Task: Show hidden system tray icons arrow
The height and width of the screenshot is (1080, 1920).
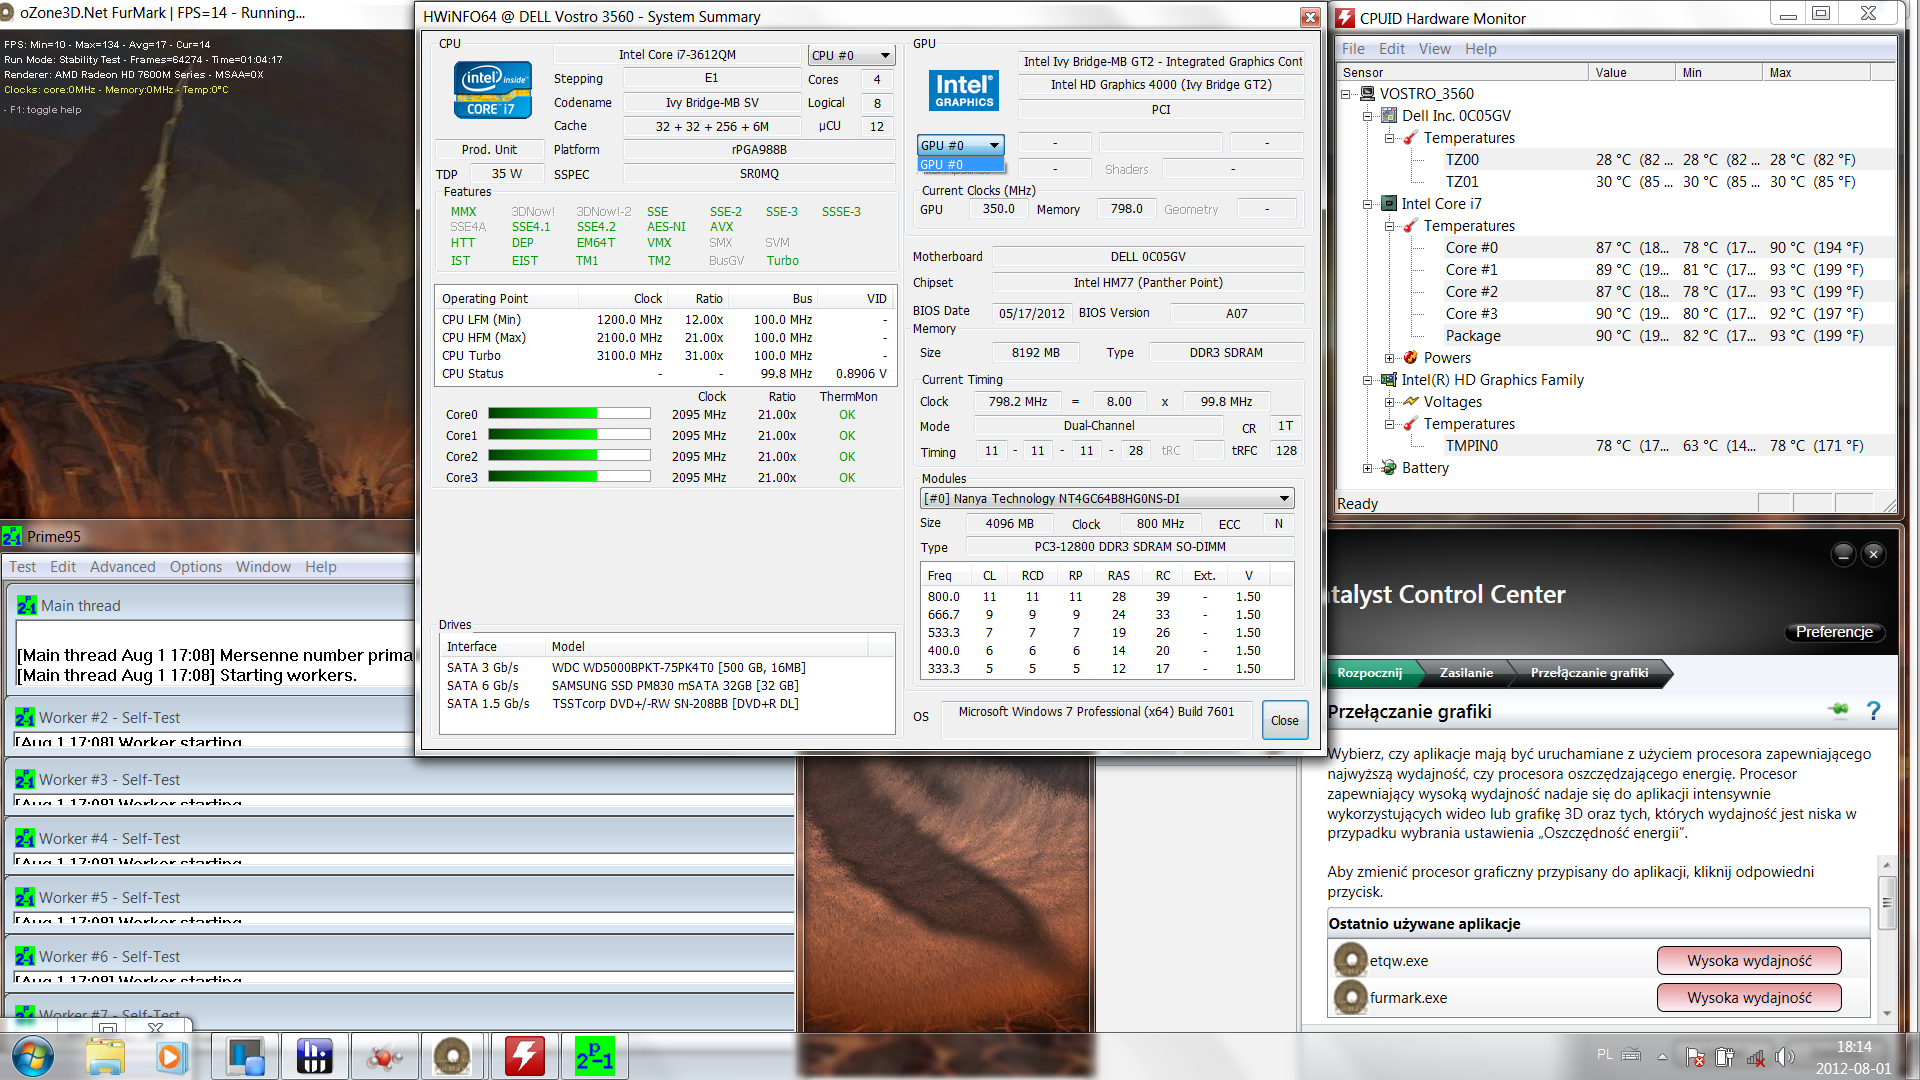Action: (x=1662, y=1057)
